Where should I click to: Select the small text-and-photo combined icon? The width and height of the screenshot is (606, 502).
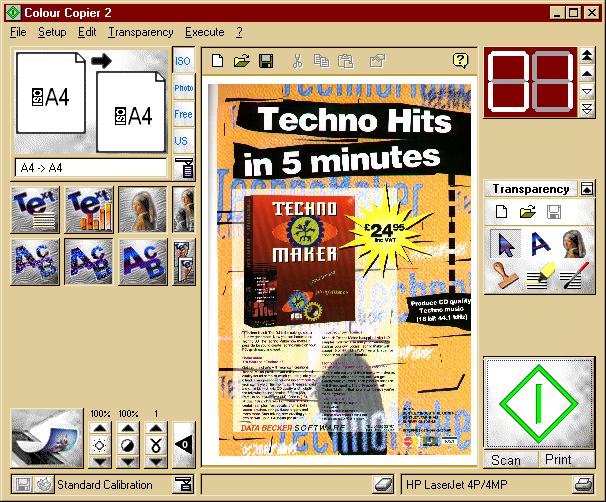[x=184, y=262]
